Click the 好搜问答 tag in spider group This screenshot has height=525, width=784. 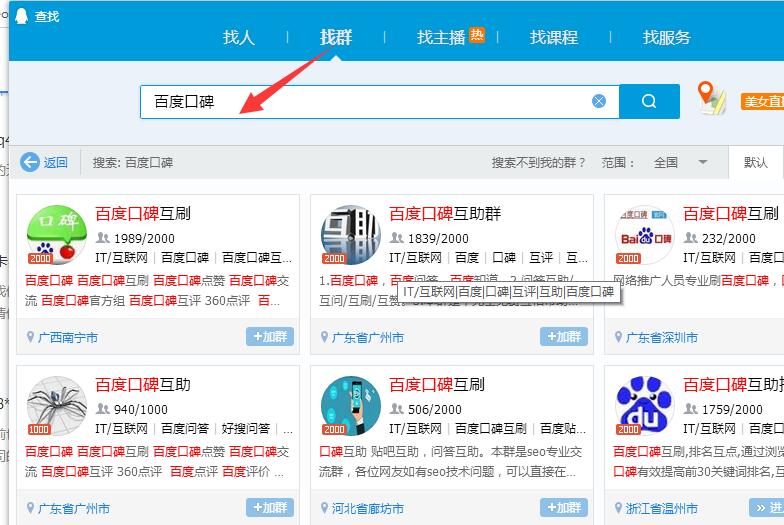coord(246,428)
